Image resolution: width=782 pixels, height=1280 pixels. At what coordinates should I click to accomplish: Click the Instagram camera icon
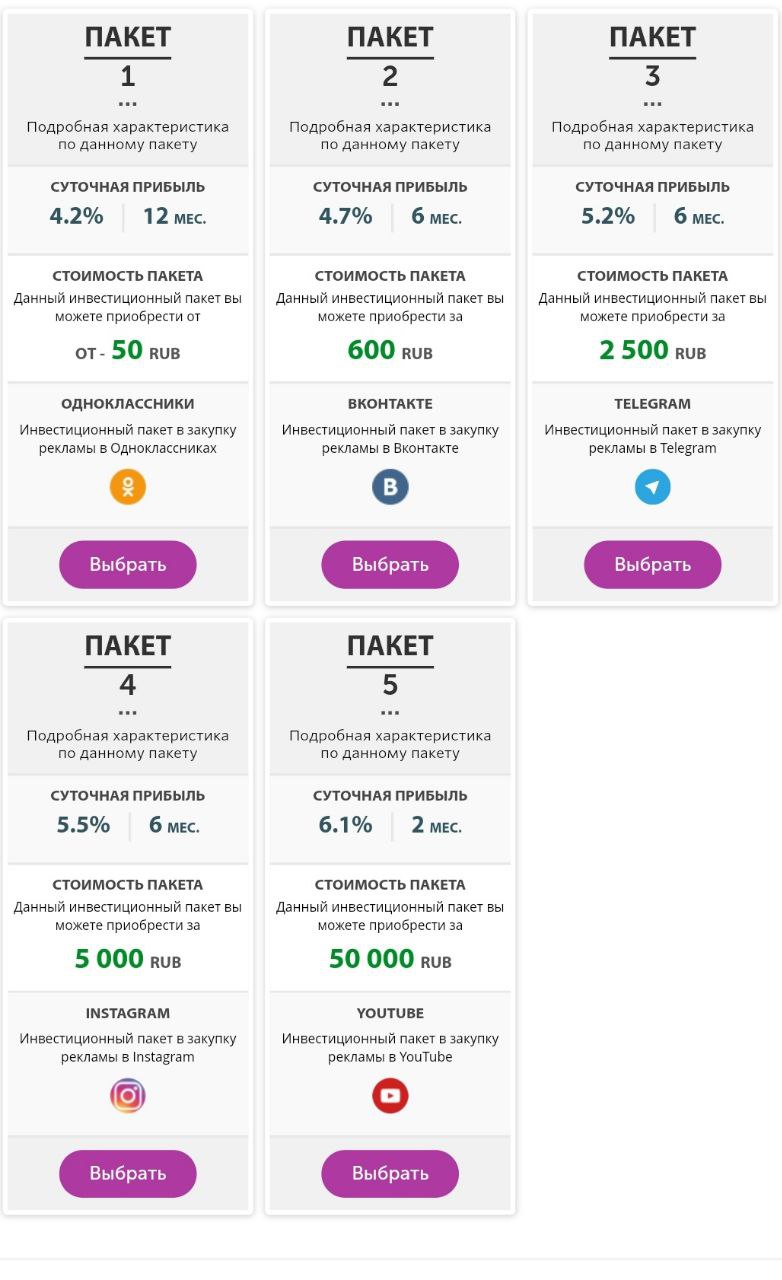(128, 1096)
